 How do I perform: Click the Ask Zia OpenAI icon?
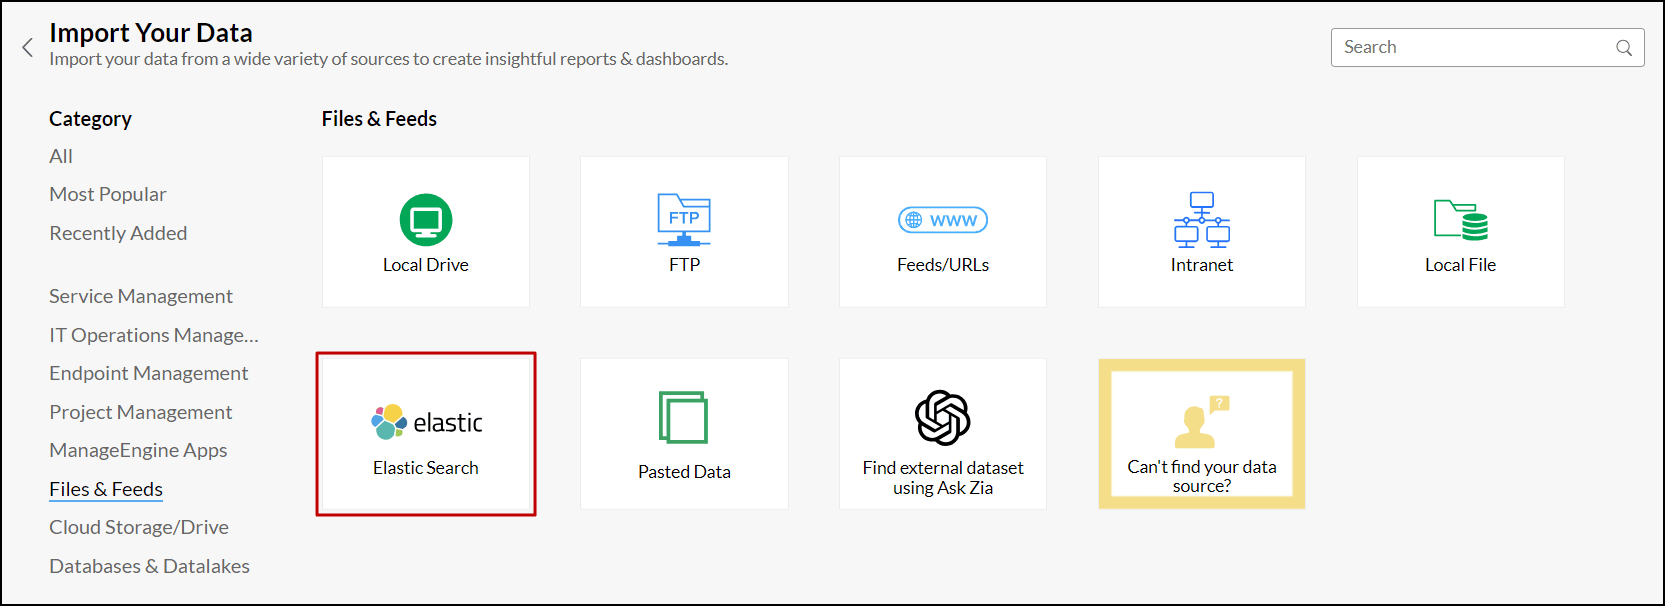(943, 418)
